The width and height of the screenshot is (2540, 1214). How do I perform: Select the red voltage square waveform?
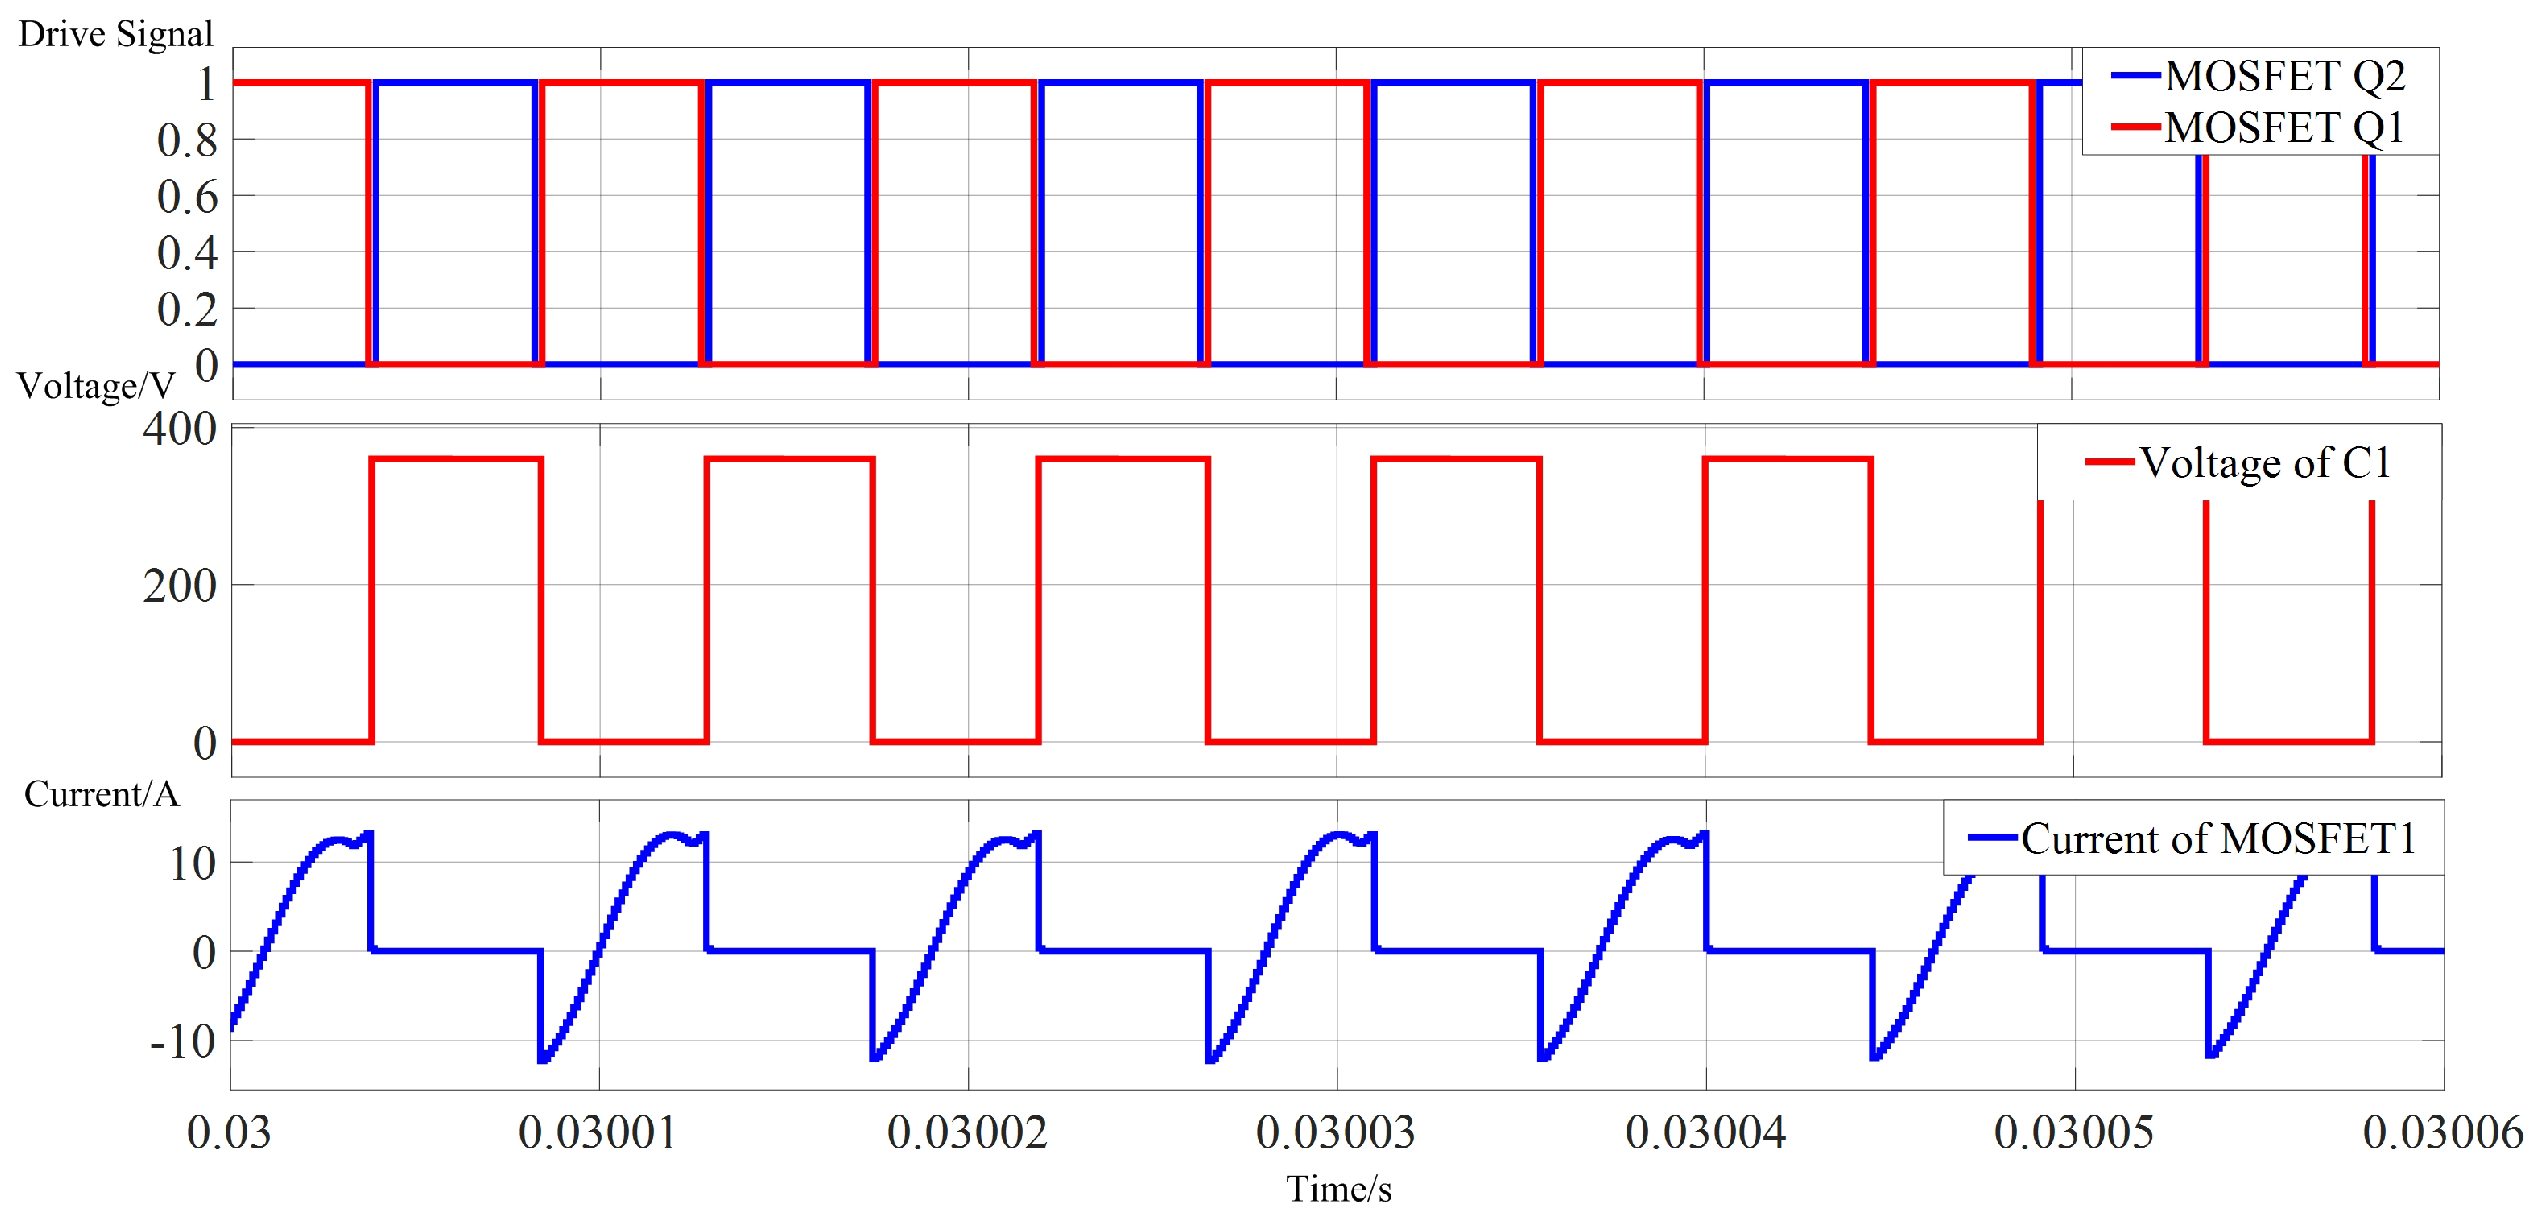(450, 460)
